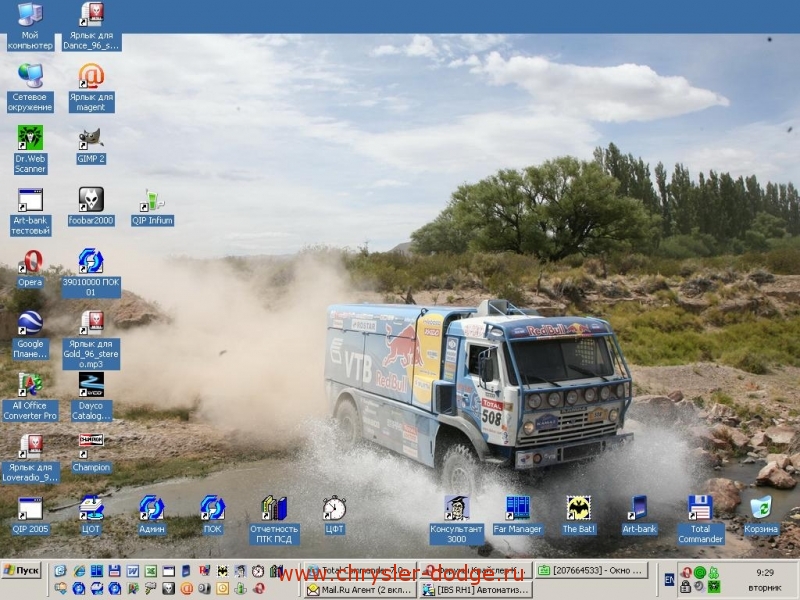Launch foobar2000 from the desktop
This screenshot has width=800, height=600.
(x=91, y=207)
